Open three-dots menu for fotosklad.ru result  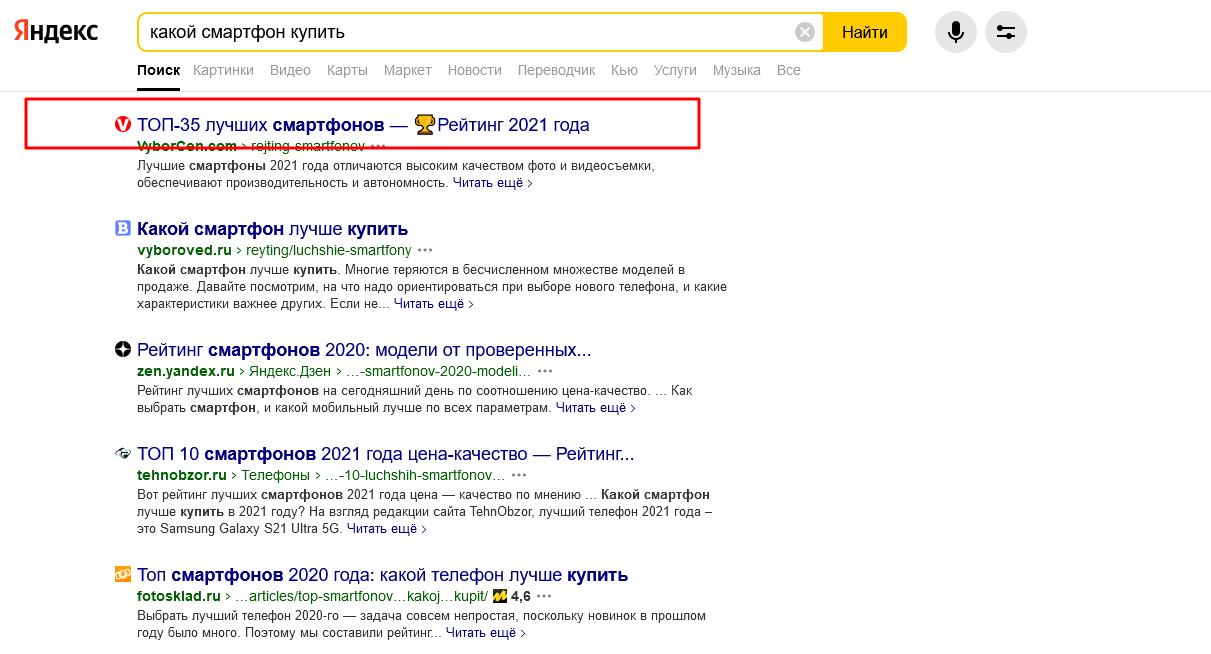pos(544,596)
